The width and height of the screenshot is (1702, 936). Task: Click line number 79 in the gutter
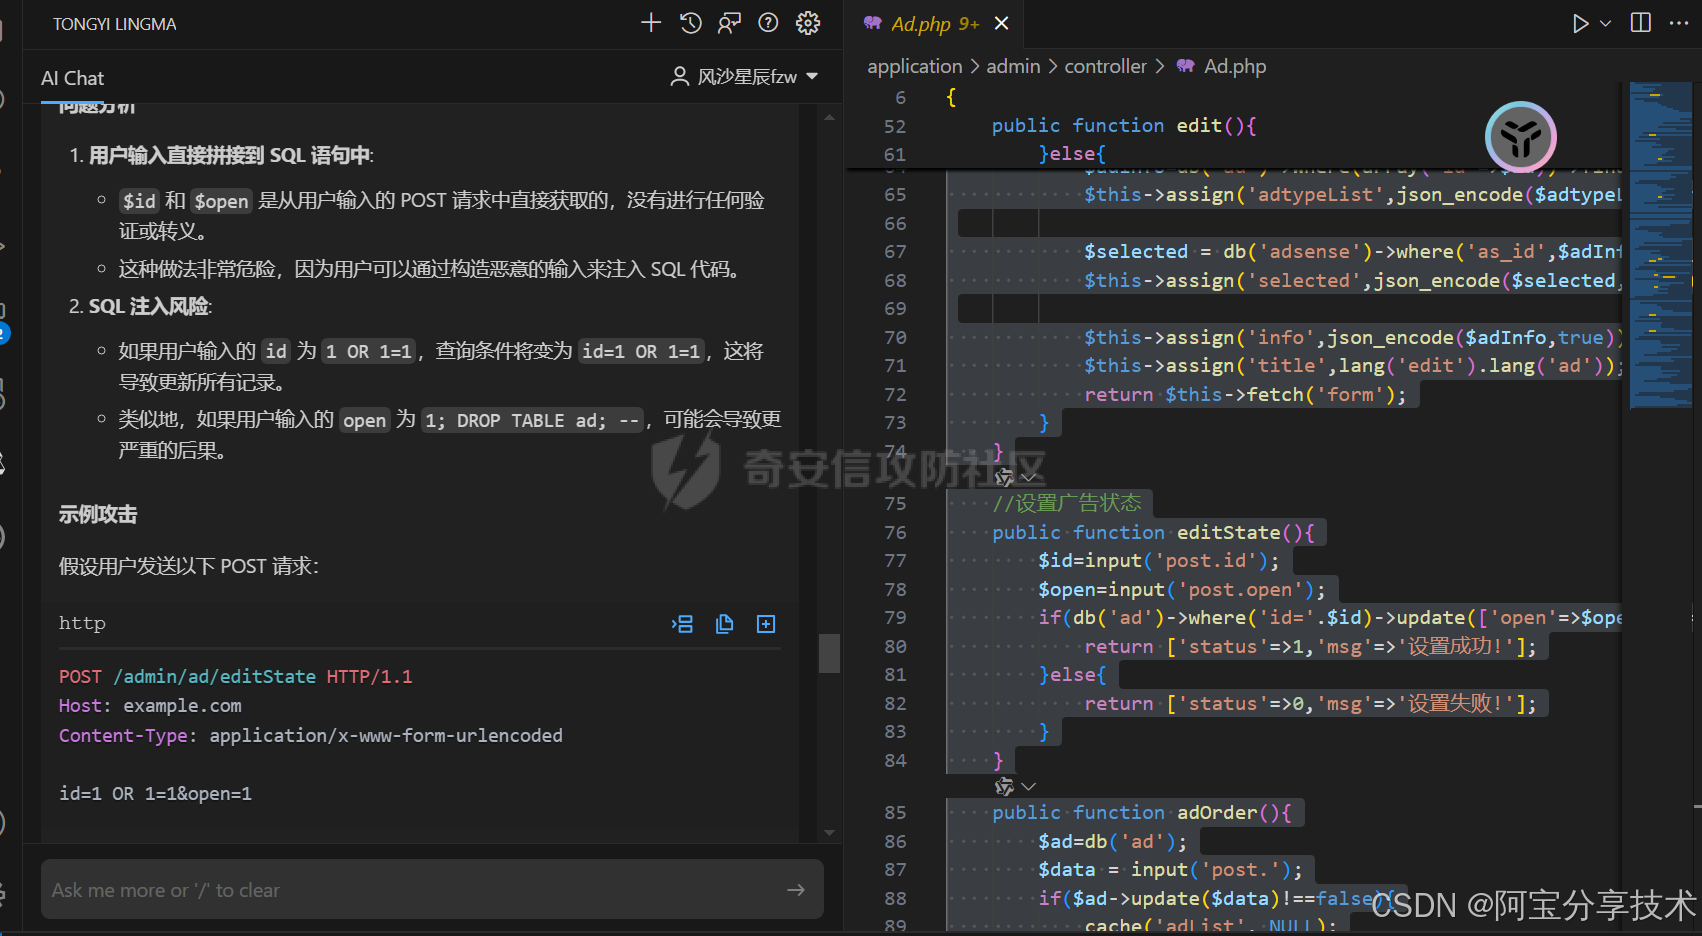pos(895,618)
